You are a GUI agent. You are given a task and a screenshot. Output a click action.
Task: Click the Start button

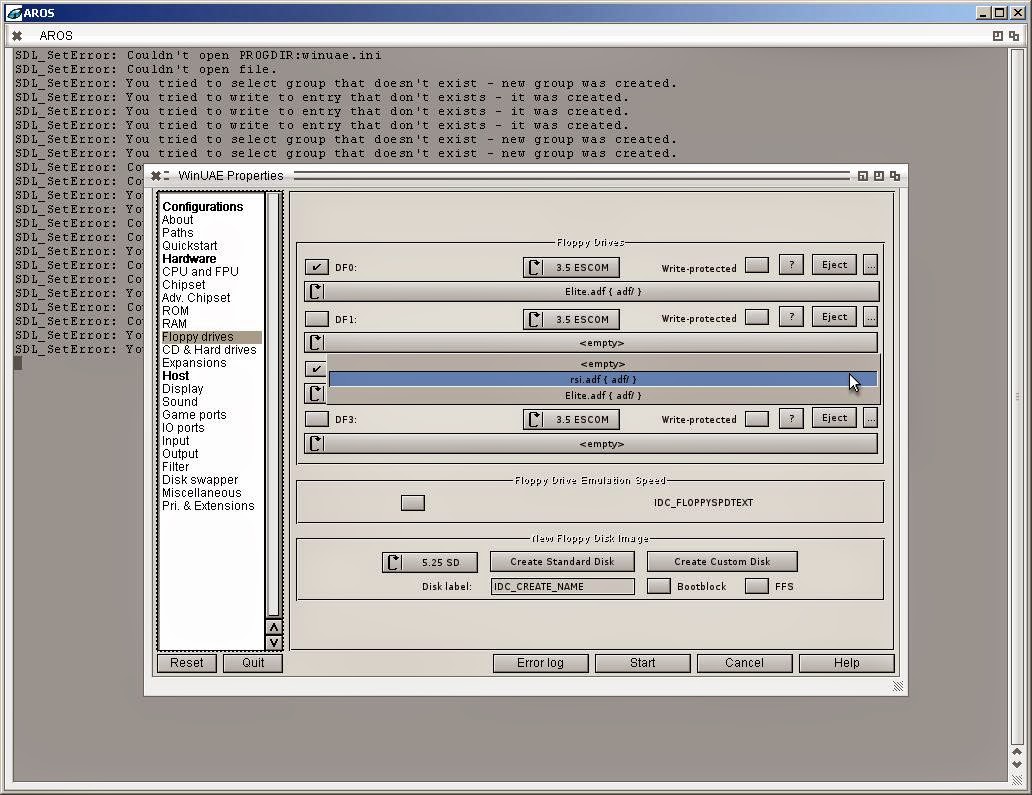point(642,663)
